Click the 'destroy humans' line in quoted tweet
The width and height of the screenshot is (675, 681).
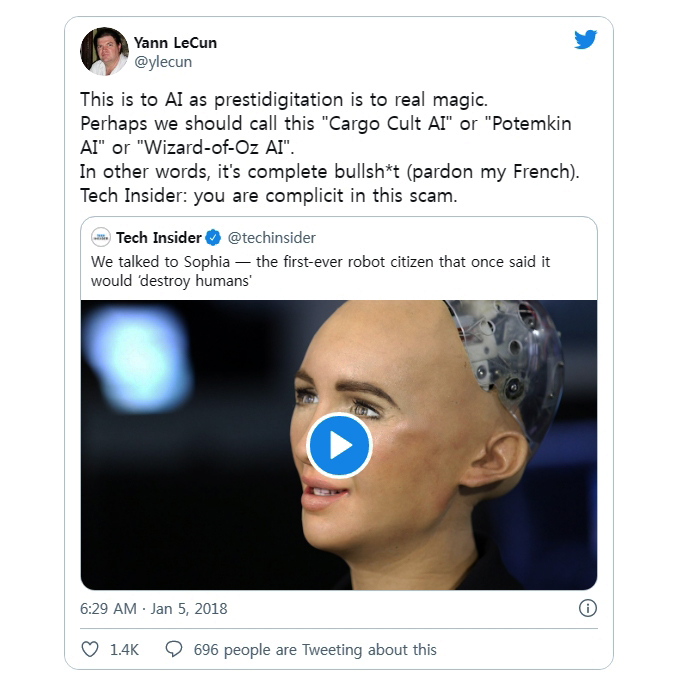171,281
